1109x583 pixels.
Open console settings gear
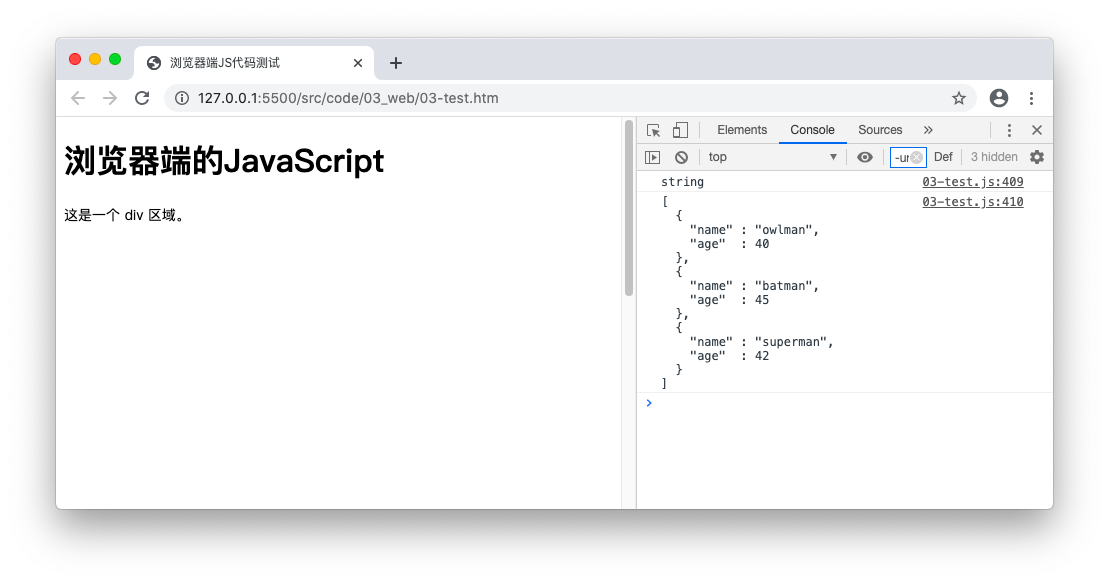1037,157
